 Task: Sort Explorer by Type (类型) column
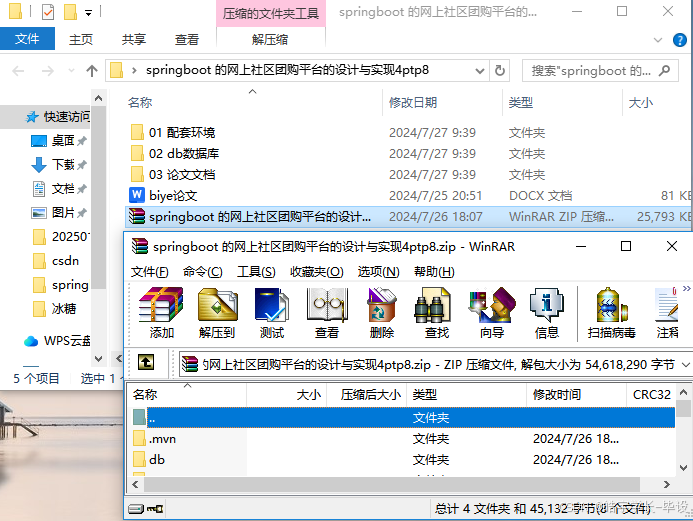521,103
